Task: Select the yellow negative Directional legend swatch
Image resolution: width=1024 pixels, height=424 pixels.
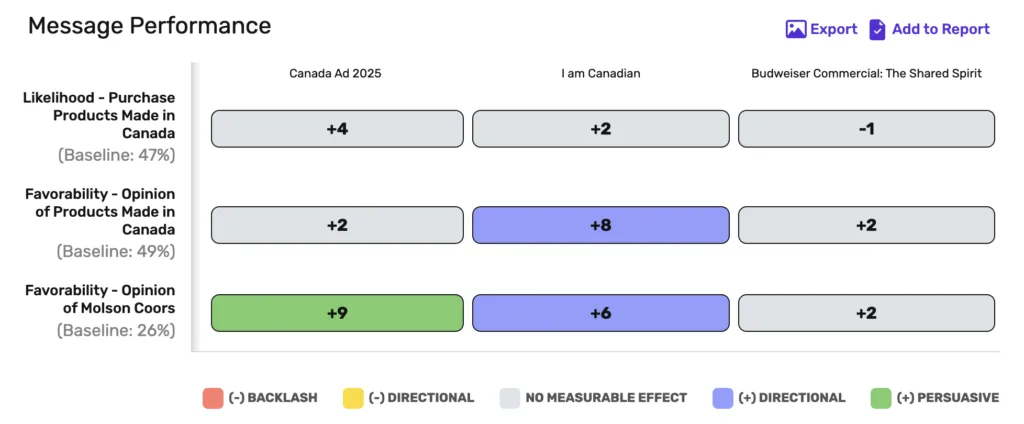Action: (353, 398)
